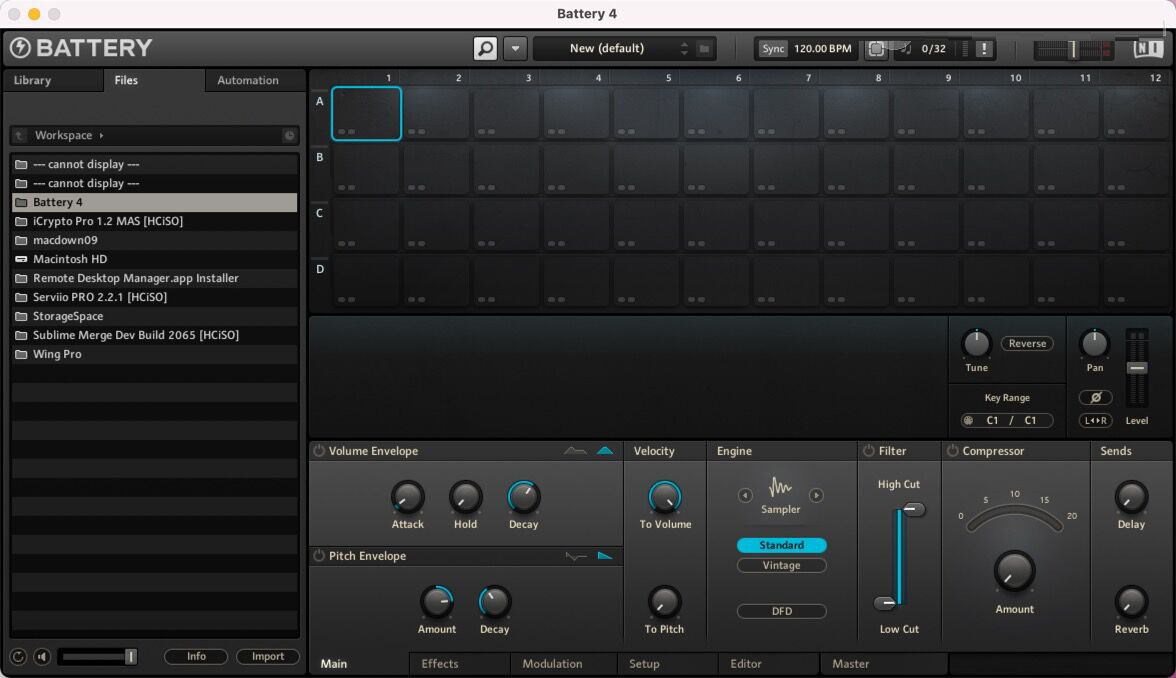Toggle Volume Envelope power button
1176x678 pixels.
pos(319,451)
